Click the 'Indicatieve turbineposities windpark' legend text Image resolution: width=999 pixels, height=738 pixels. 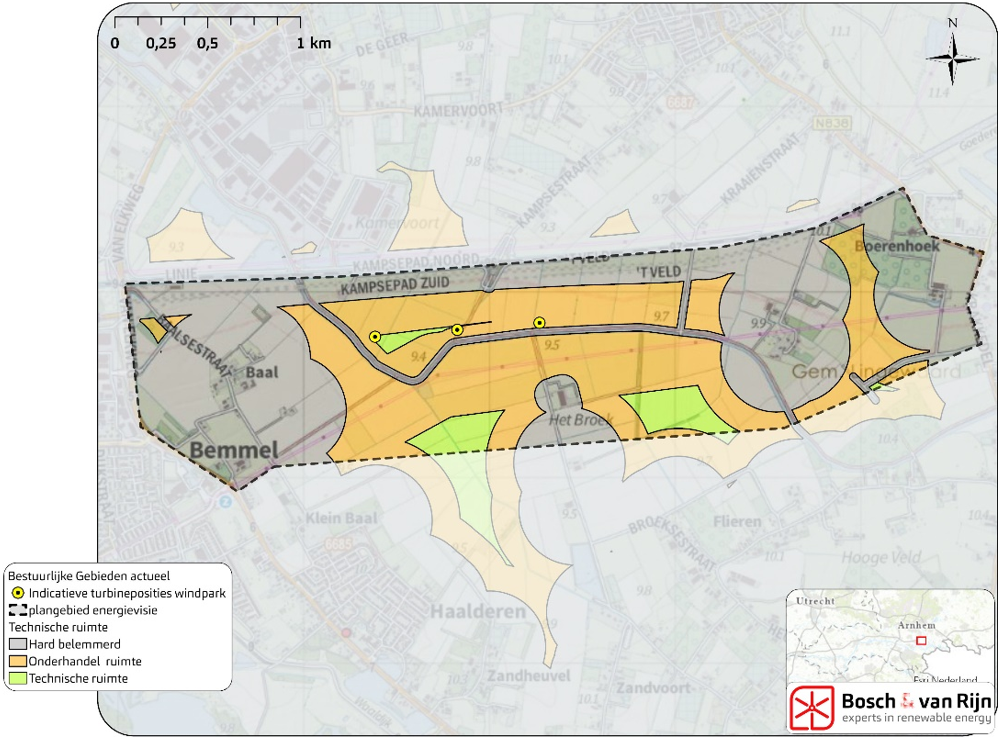point(128,593)
